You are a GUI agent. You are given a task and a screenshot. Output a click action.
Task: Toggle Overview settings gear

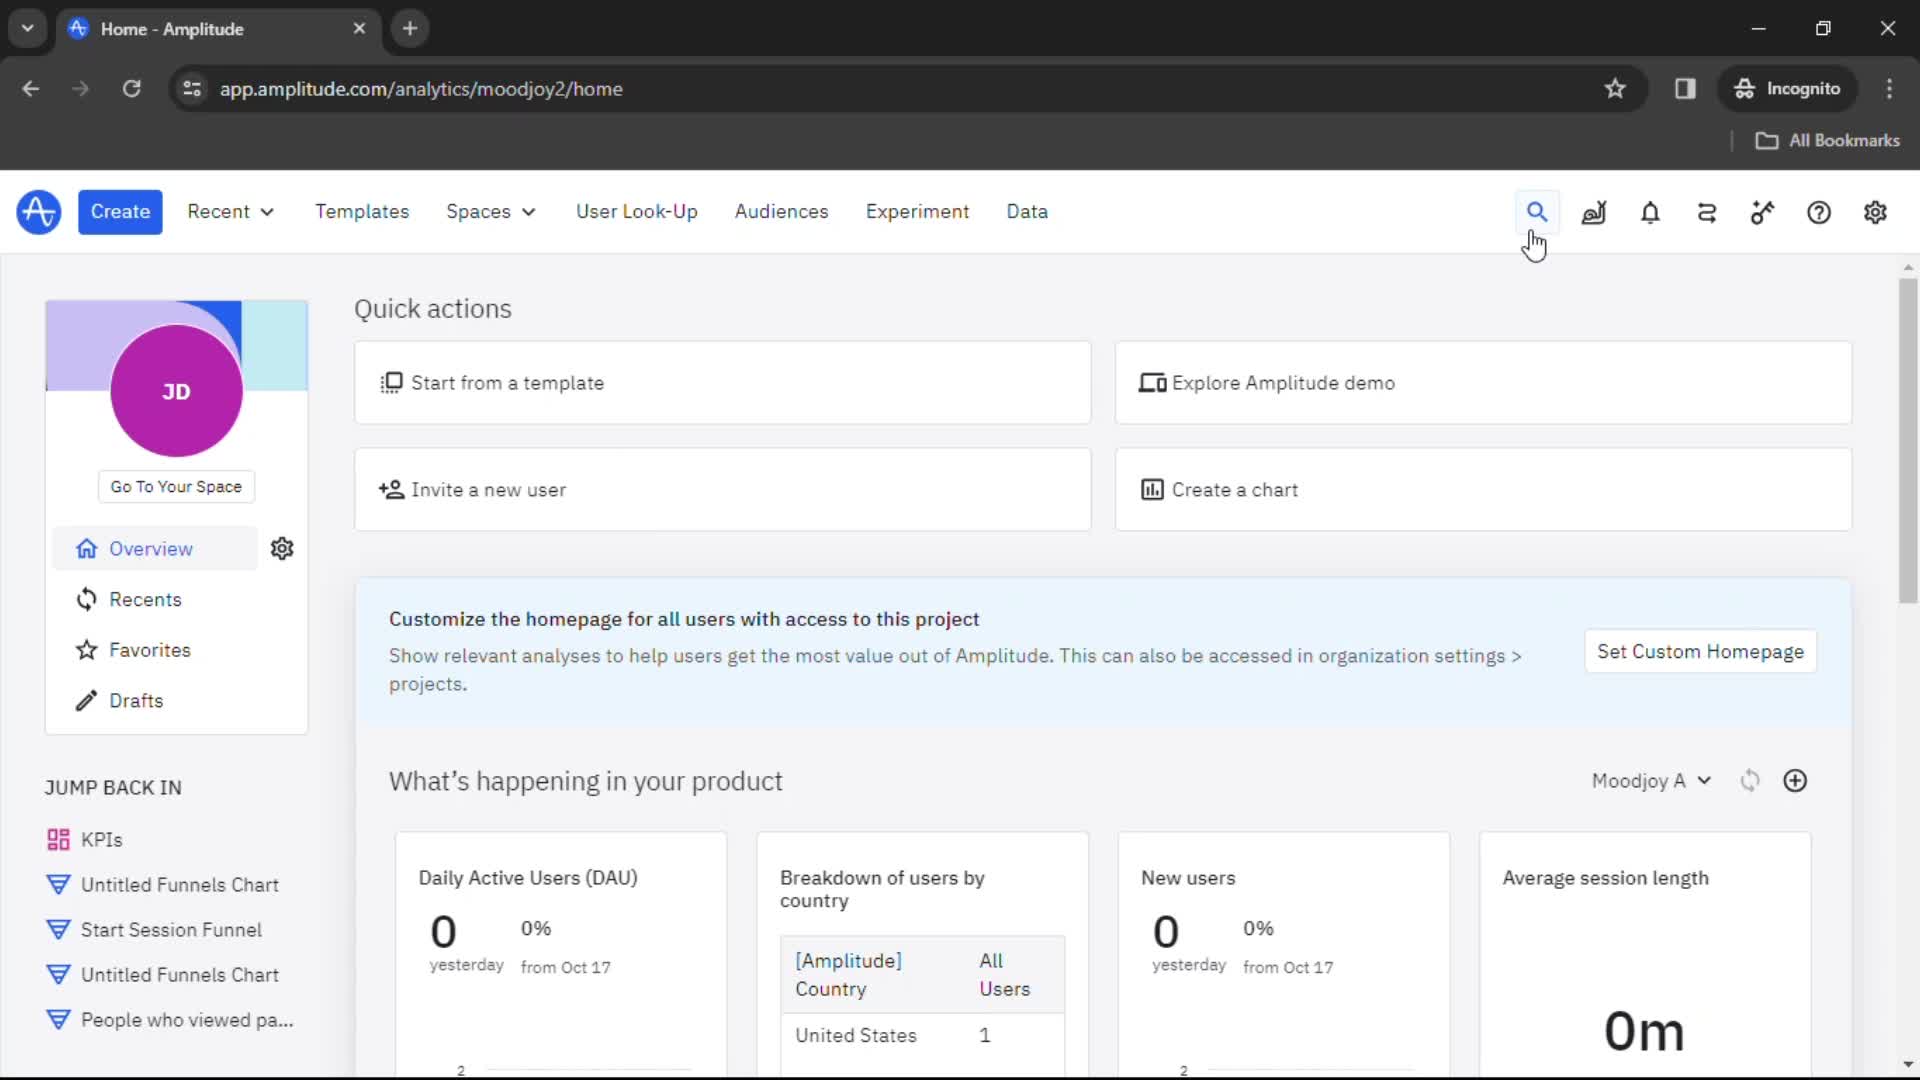[x=282, y=549]
